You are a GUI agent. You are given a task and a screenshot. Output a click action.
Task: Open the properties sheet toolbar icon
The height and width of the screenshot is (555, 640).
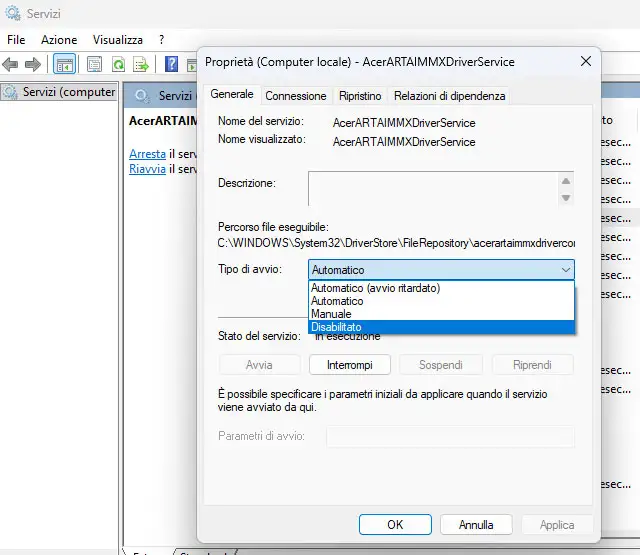(x=94, y=64)
